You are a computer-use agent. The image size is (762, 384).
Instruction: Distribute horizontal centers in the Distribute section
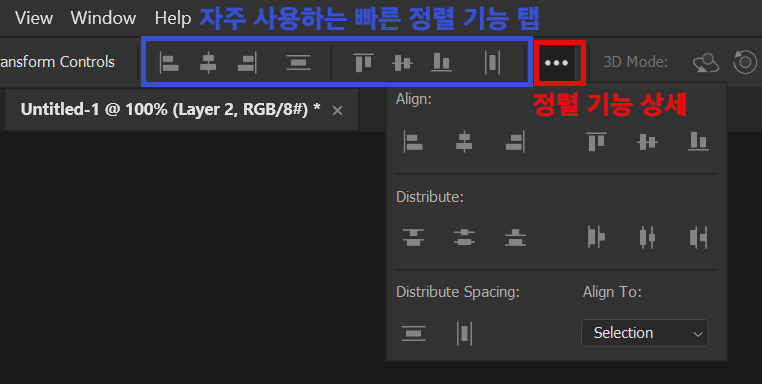[x=647, y=238]
